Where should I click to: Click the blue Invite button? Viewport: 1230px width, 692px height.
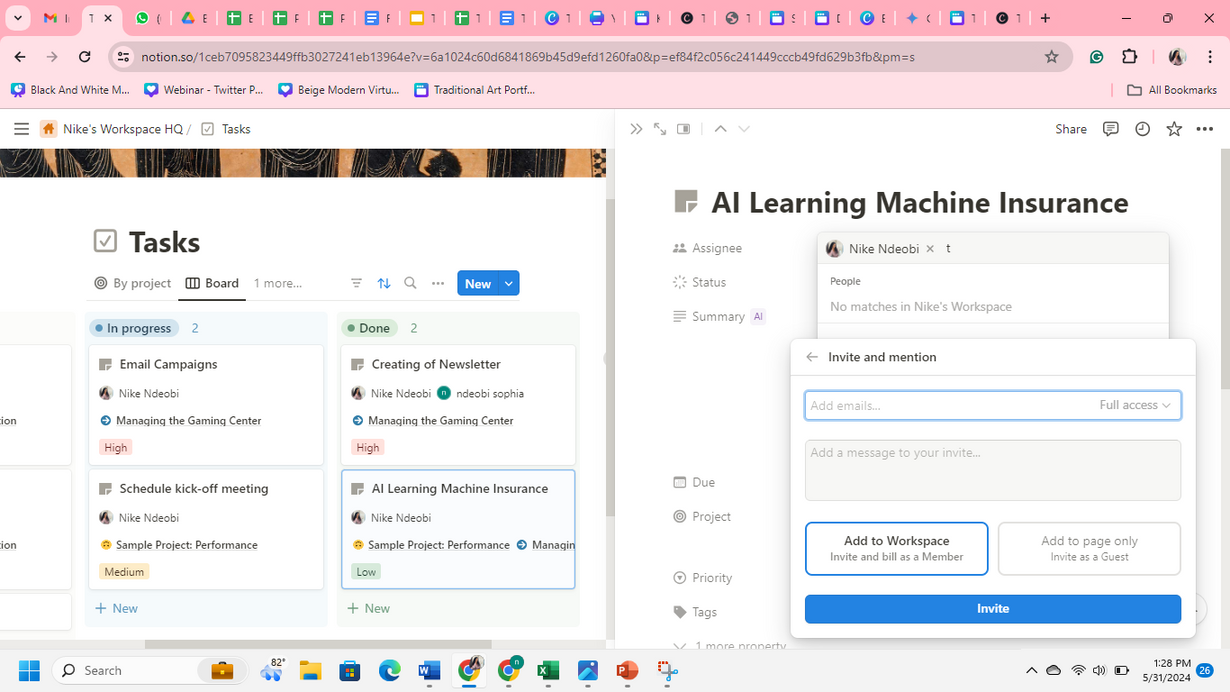click(992, 609)
